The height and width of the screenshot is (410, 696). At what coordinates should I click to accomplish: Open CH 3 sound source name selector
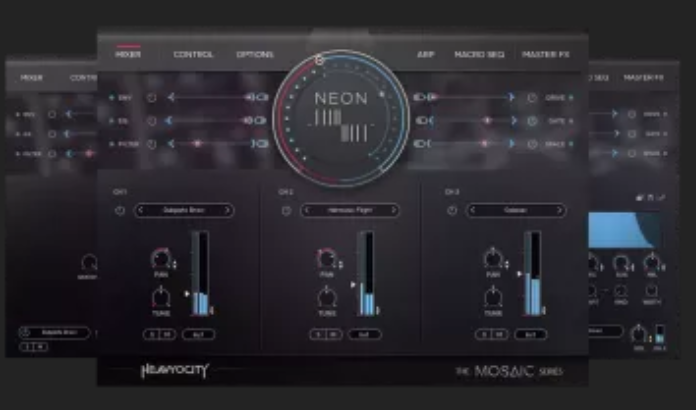pos(516,210)
